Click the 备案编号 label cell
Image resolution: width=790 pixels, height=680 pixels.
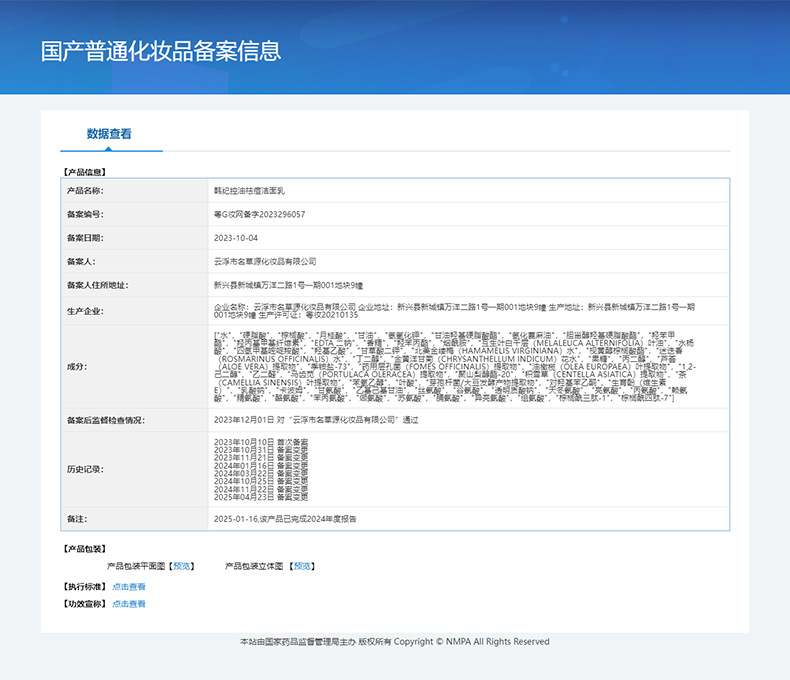[x=135, y=214]
